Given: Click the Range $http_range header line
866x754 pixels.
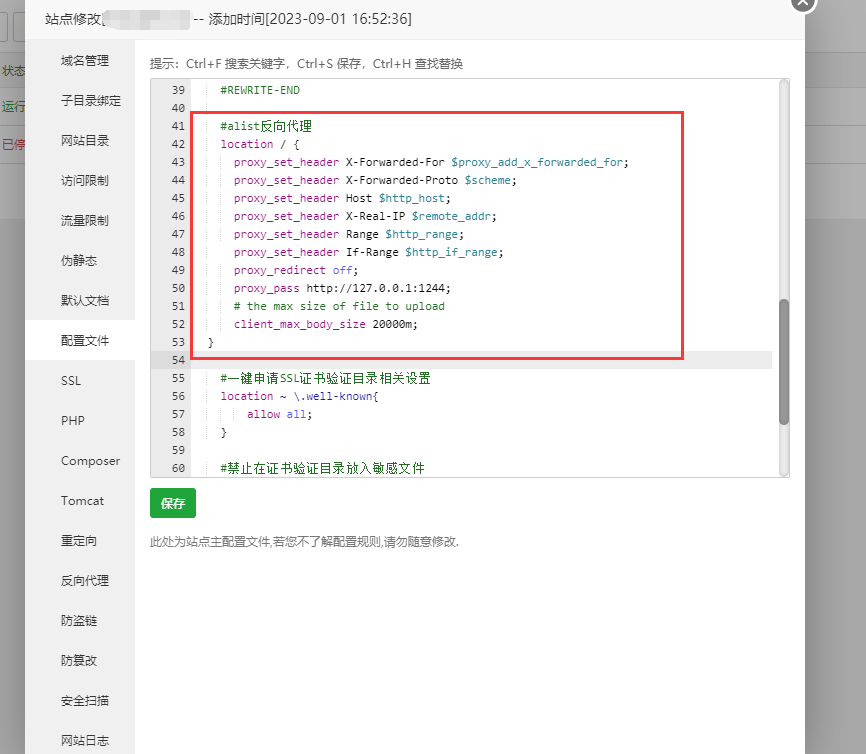Looking at the screenshot, I should pyautogui.click(x=348, y=234).
